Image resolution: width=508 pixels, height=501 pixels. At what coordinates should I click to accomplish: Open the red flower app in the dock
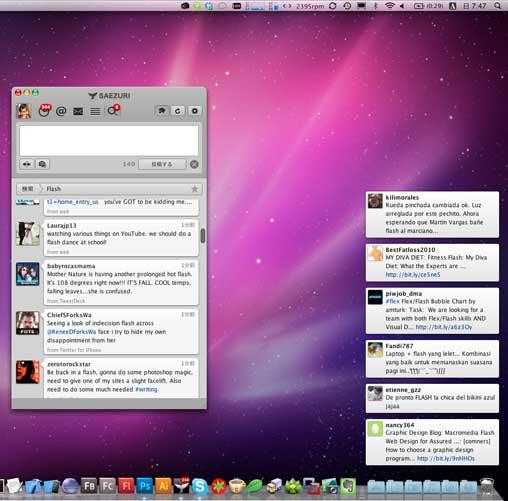(219, 486)
